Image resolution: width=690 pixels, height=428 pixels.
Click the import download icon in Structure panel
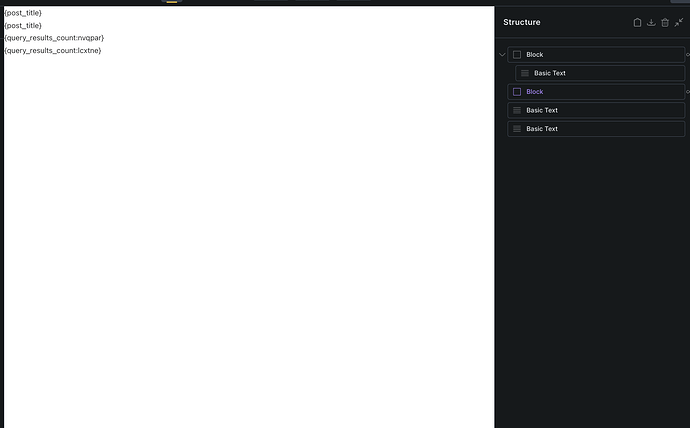pos(651,22)
